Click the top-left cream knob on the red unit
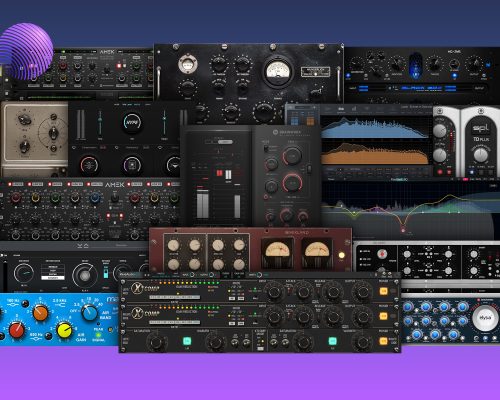Image resolution: width=500 pixels, height=400 pixels. tap(173, 245)
